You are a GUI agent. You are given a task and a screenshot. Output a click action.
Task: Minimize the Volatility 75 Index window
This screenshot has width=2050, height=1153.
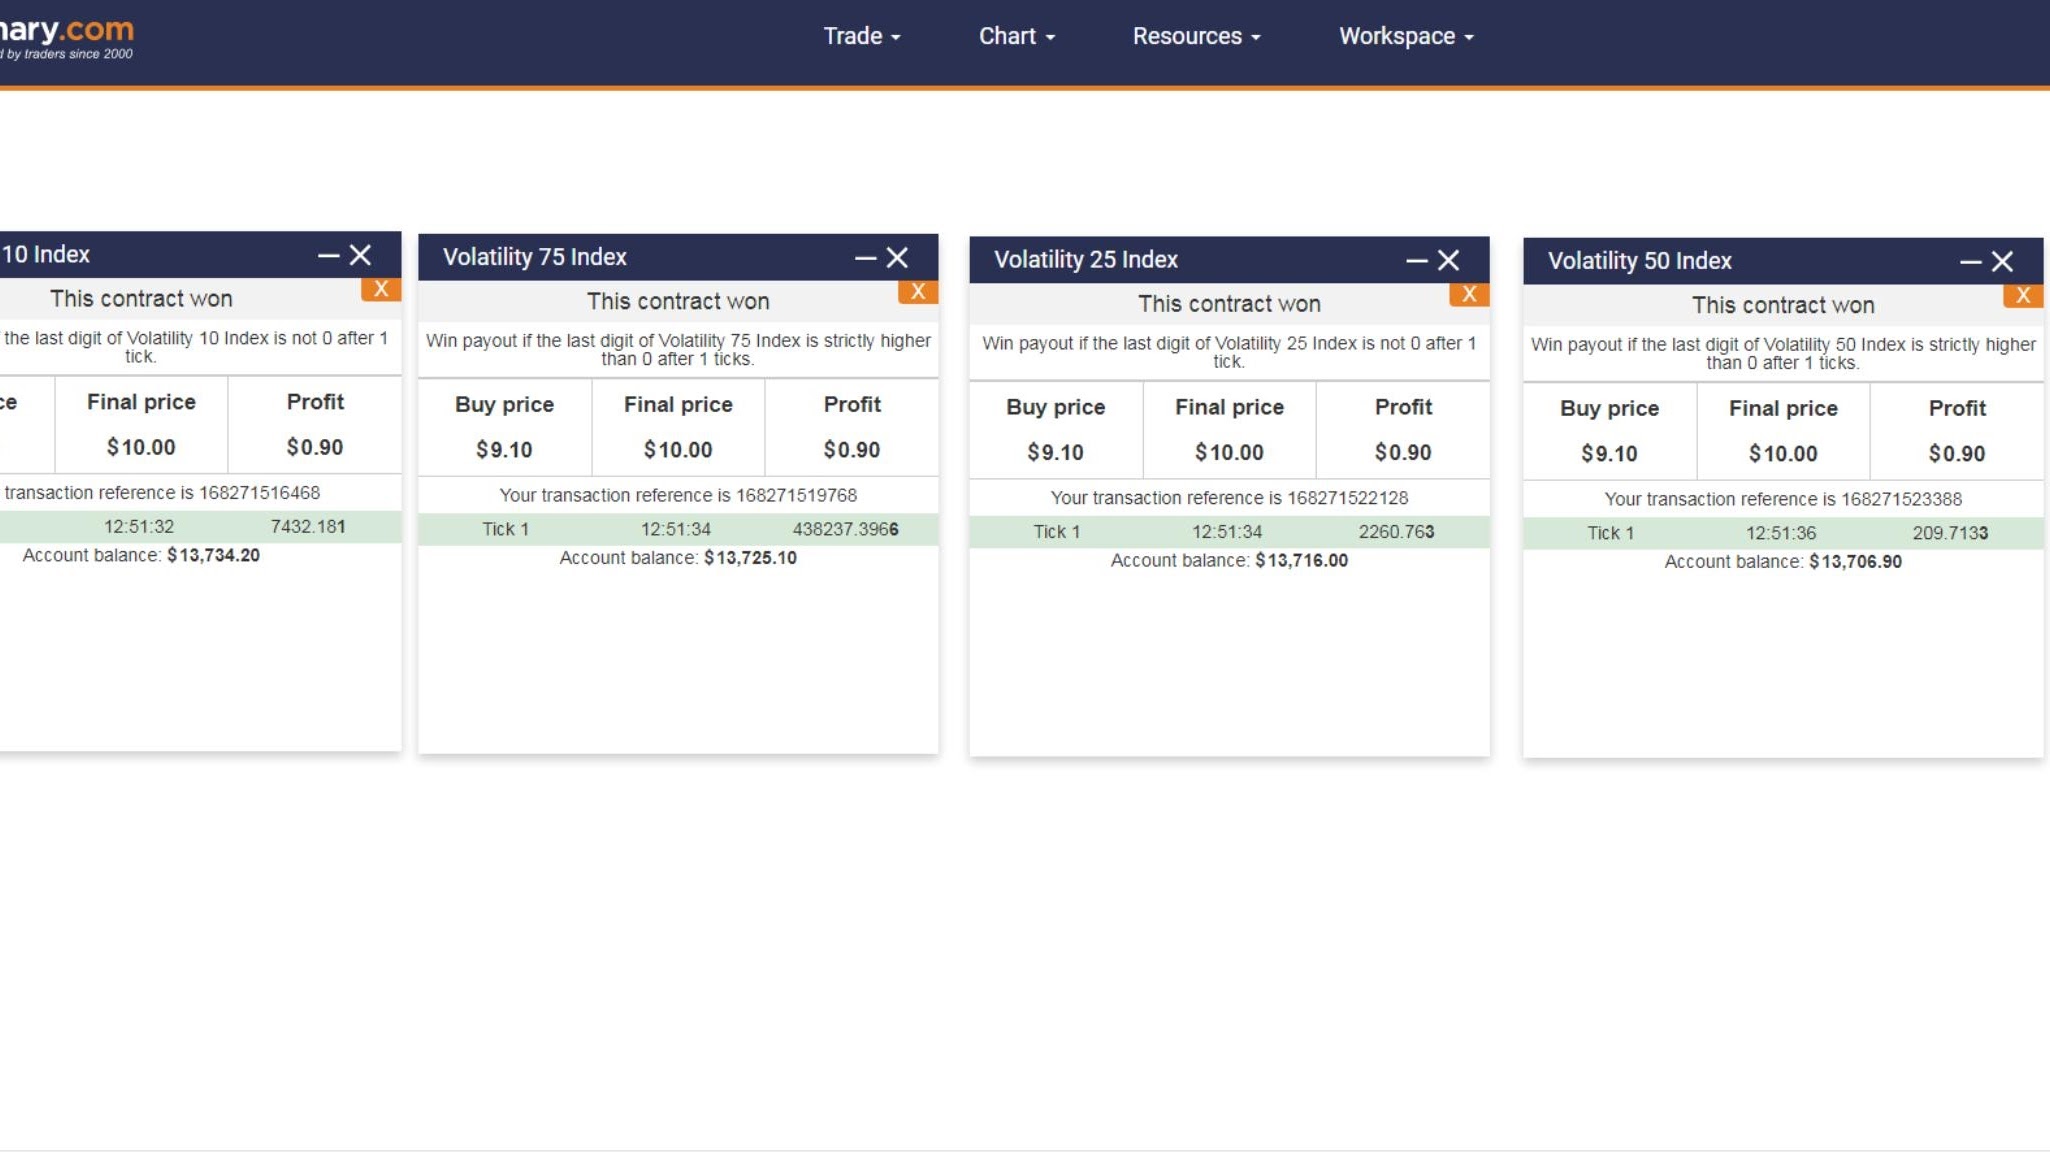click(x=865, y=258)
